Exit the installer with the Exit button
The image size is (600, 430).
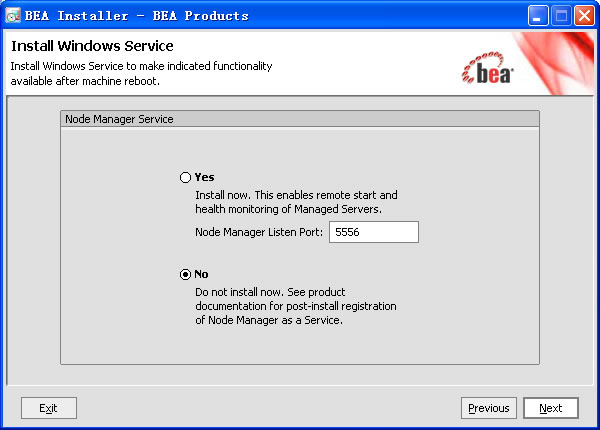(49, 408)
